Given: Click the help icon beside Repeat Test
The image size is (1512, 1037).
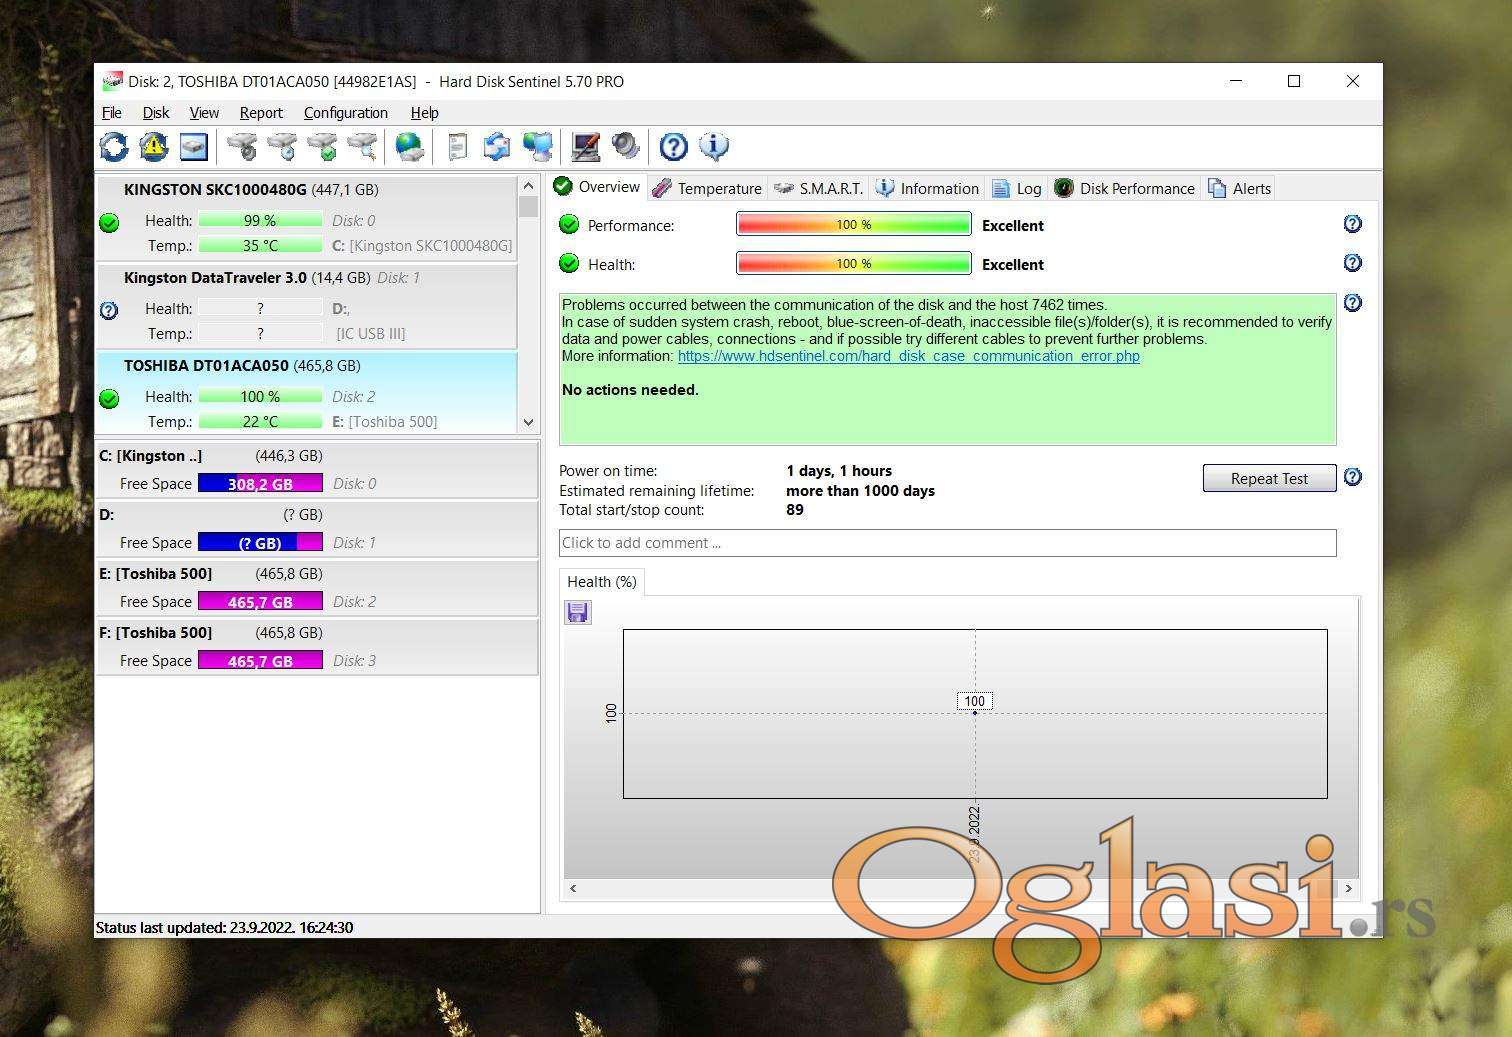Looking at the screenshot, I should [1352, 477].
